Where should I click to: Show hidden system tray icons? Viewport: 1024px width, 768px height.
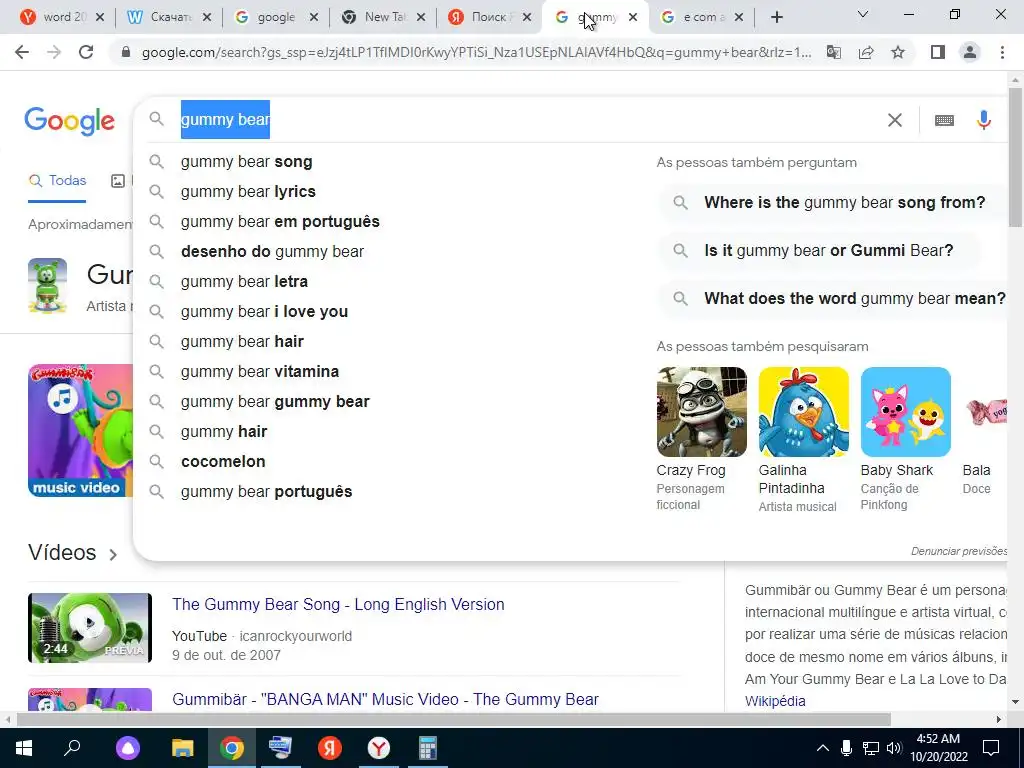tap(823, 748)
